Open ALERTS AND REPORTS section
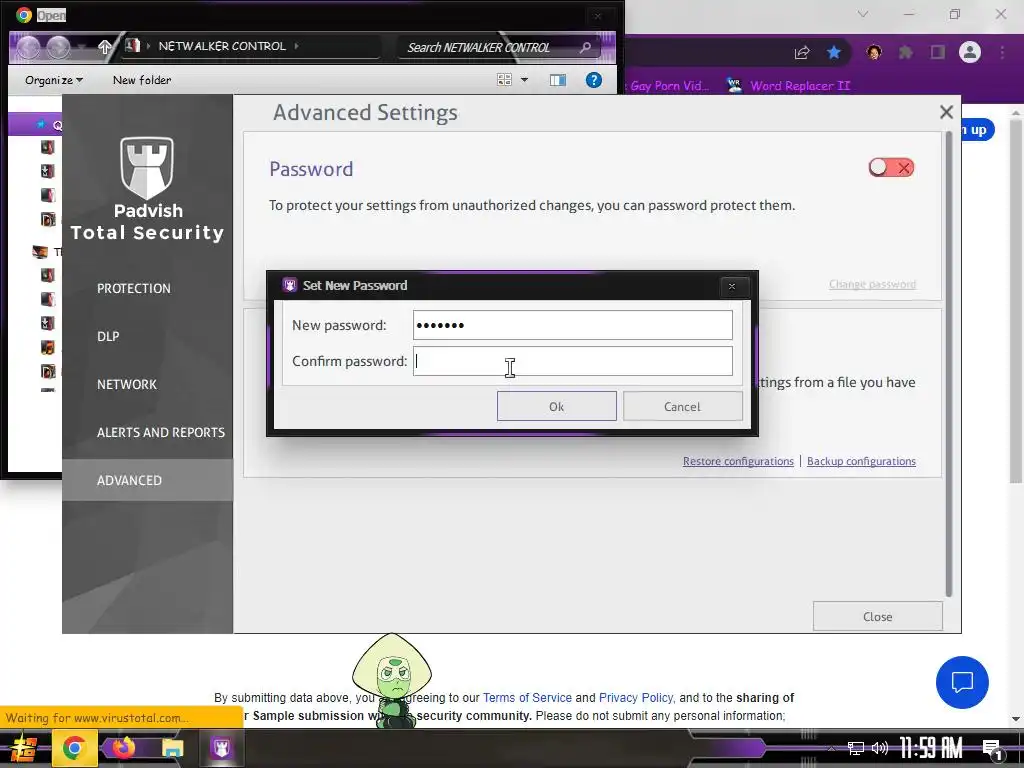Viewport: 1024px width, 768px height. (161, 432)
